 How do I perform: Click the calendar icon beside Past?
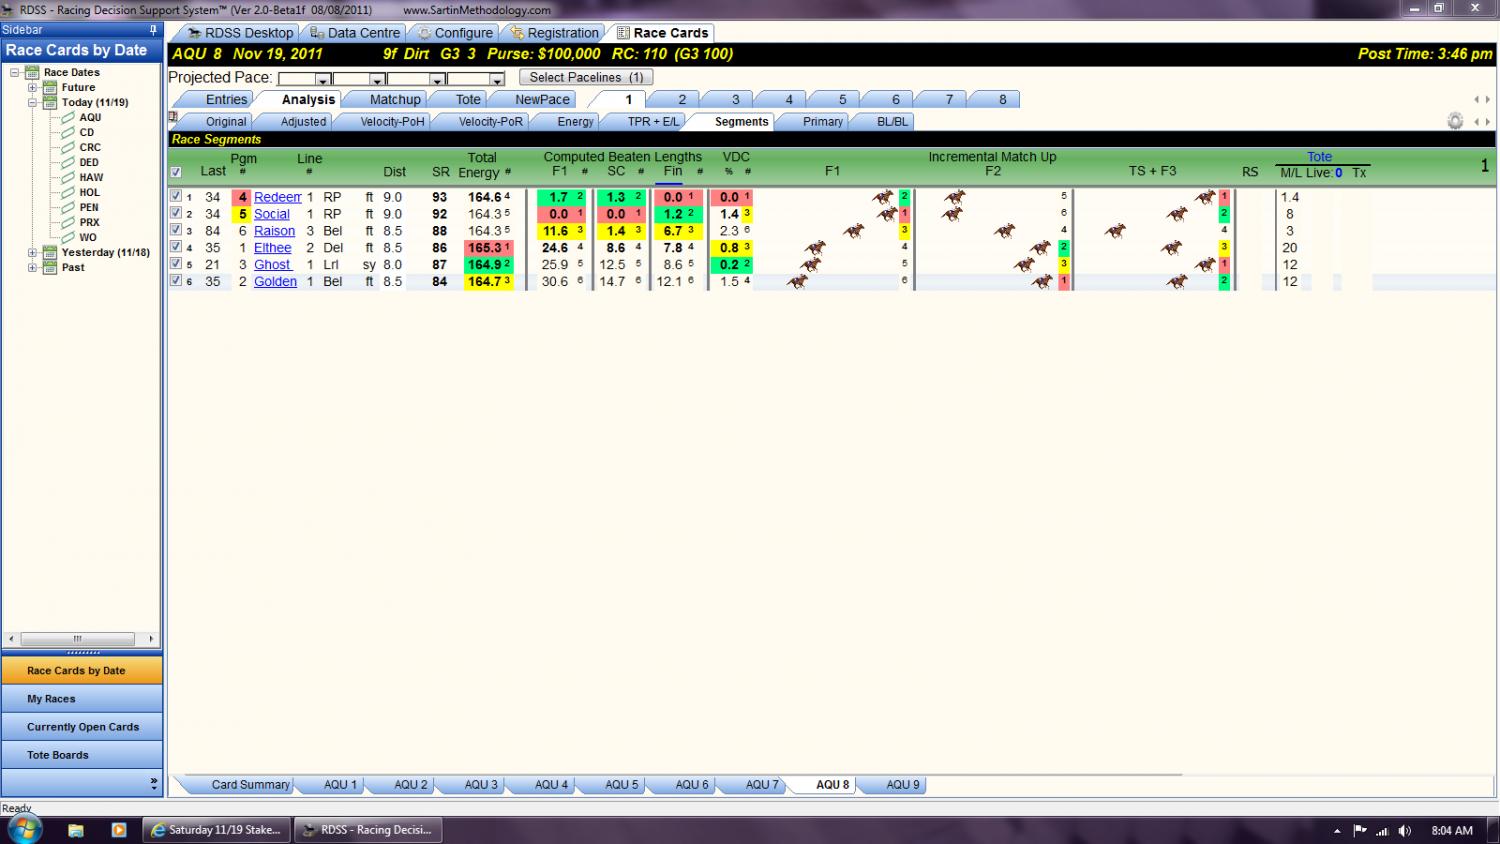(x=50, y=267)
